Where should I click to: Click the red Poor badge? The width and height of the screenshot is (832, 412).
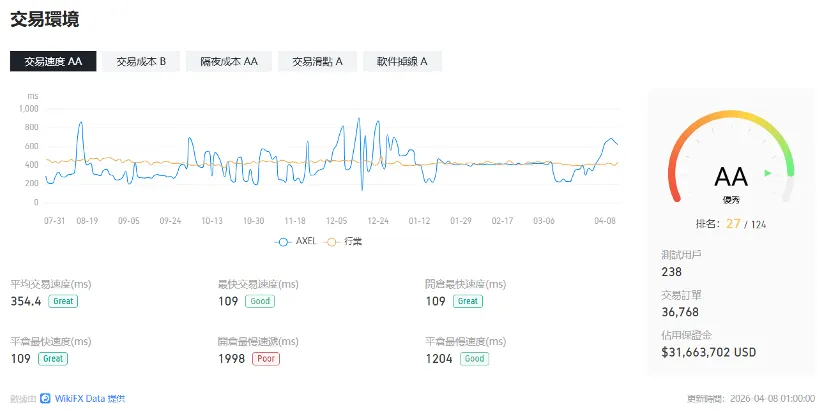point(266,358)
